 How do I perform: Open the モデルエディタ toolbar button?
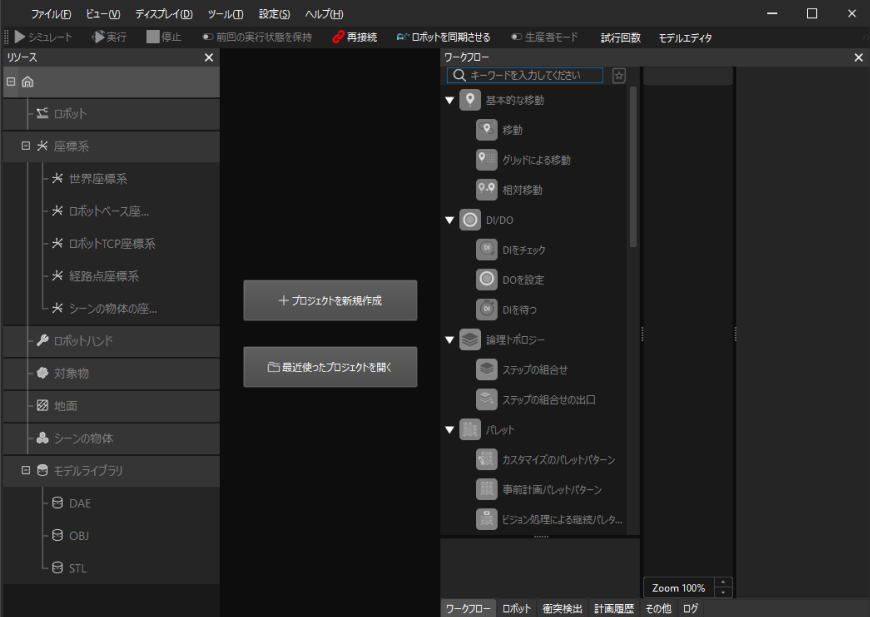click(x=685, y=38)
